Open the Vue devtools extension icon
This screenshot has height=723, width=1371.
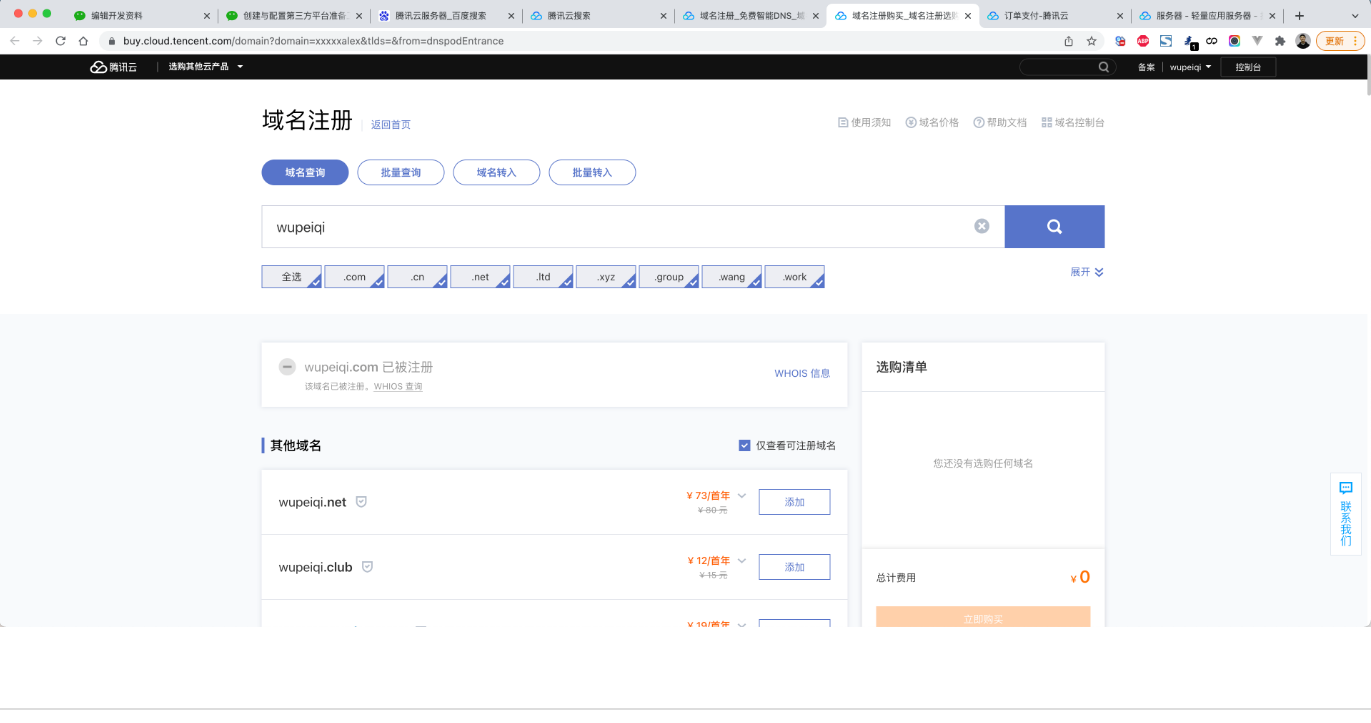(1257, 41)
